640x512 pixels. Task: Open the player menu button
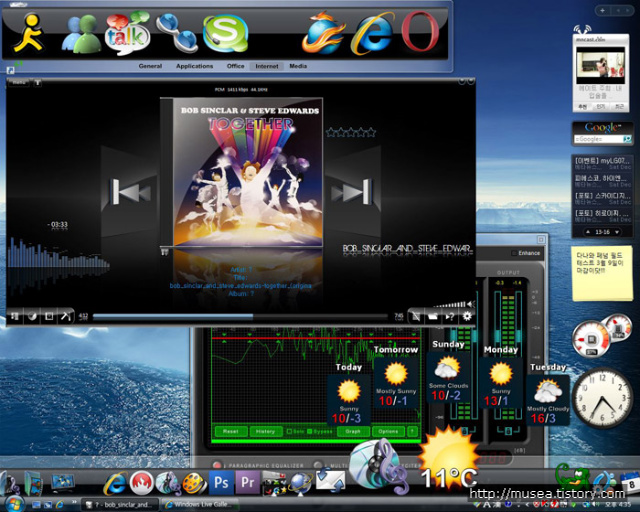coord(19,82)
